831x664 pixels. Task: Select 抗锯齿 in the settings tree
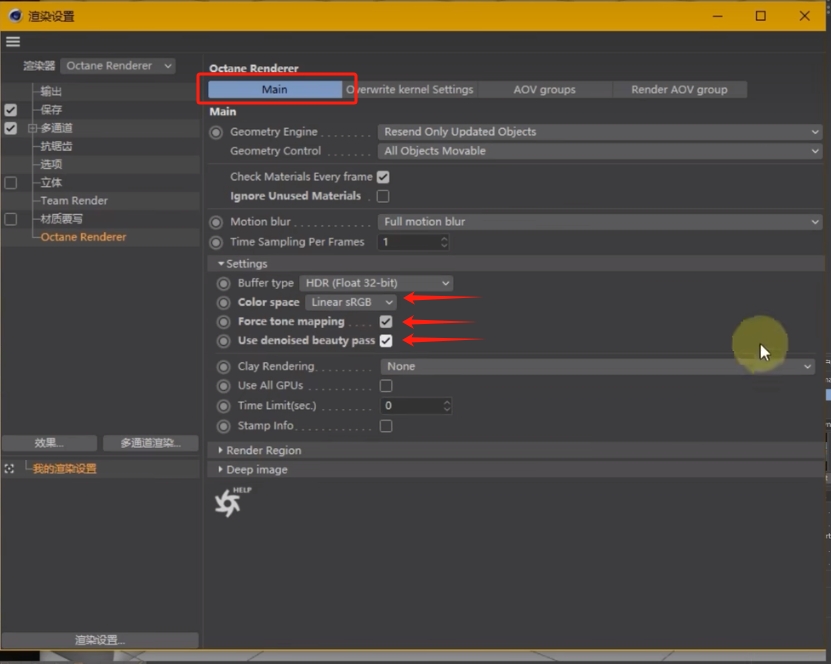pyautogui.click(x=56, y=146)
